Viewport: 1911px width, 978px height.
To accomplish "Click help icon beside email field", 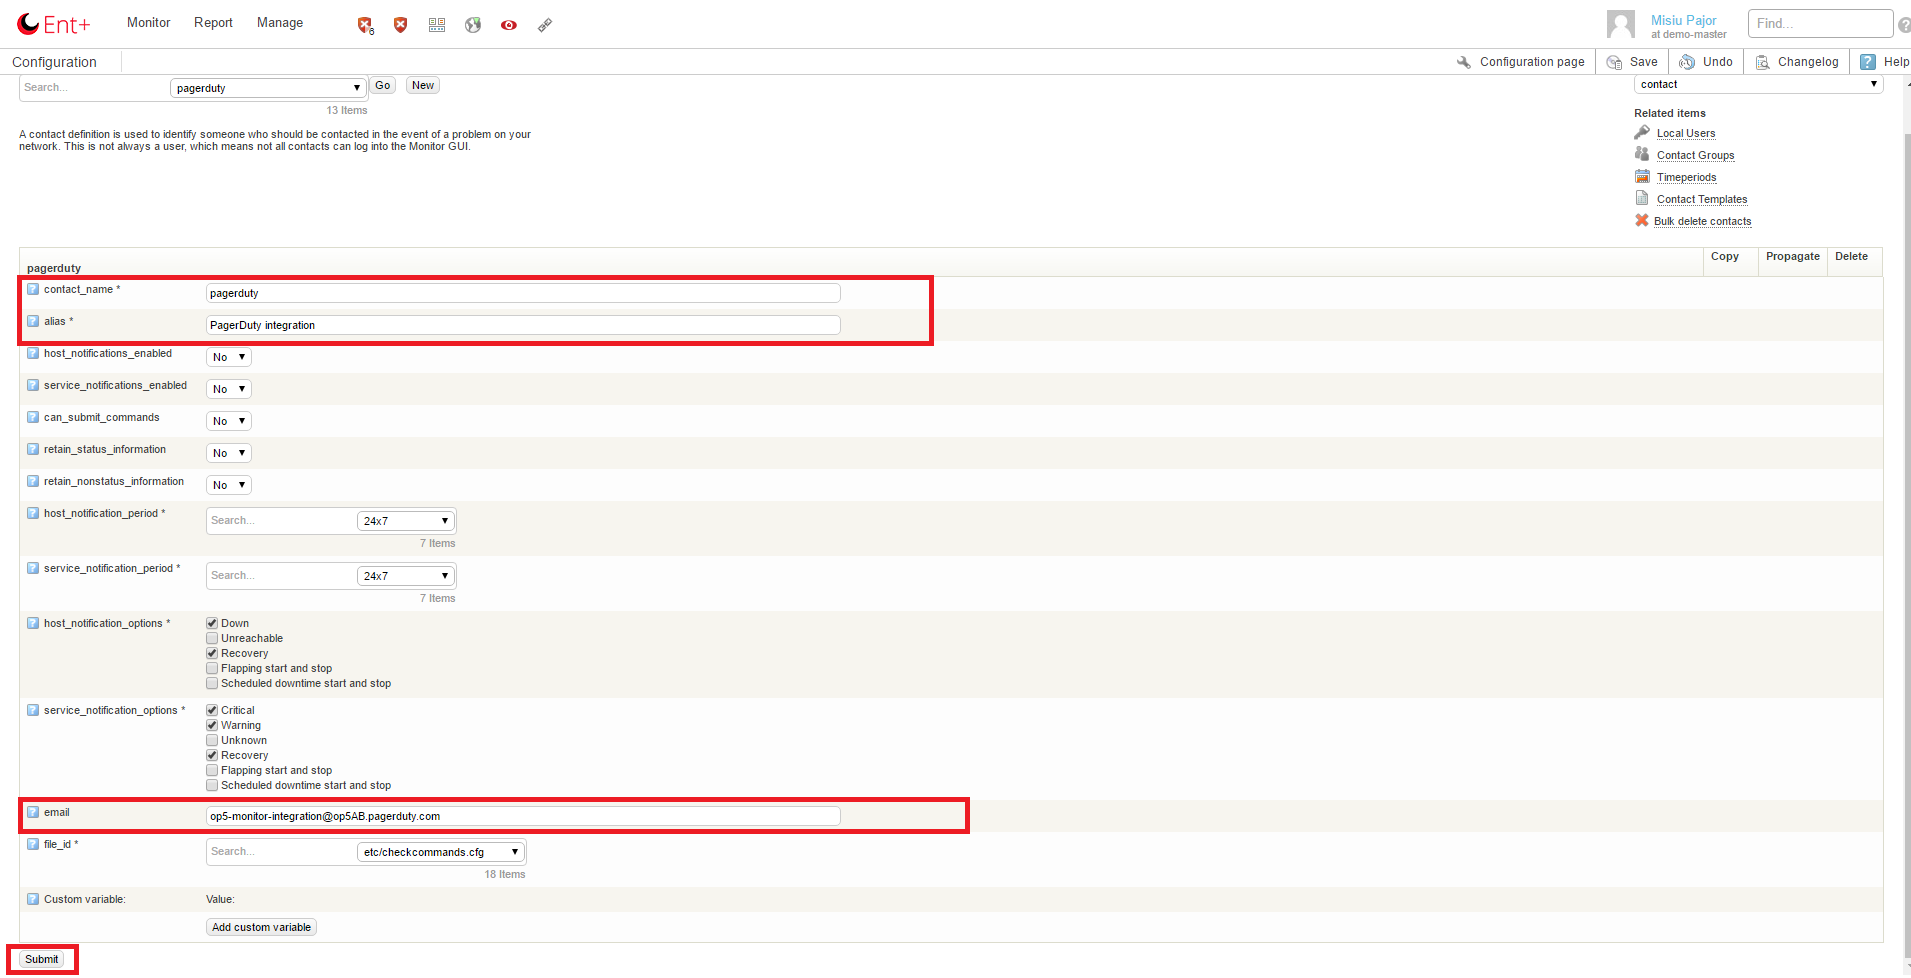I will [33, 812].
